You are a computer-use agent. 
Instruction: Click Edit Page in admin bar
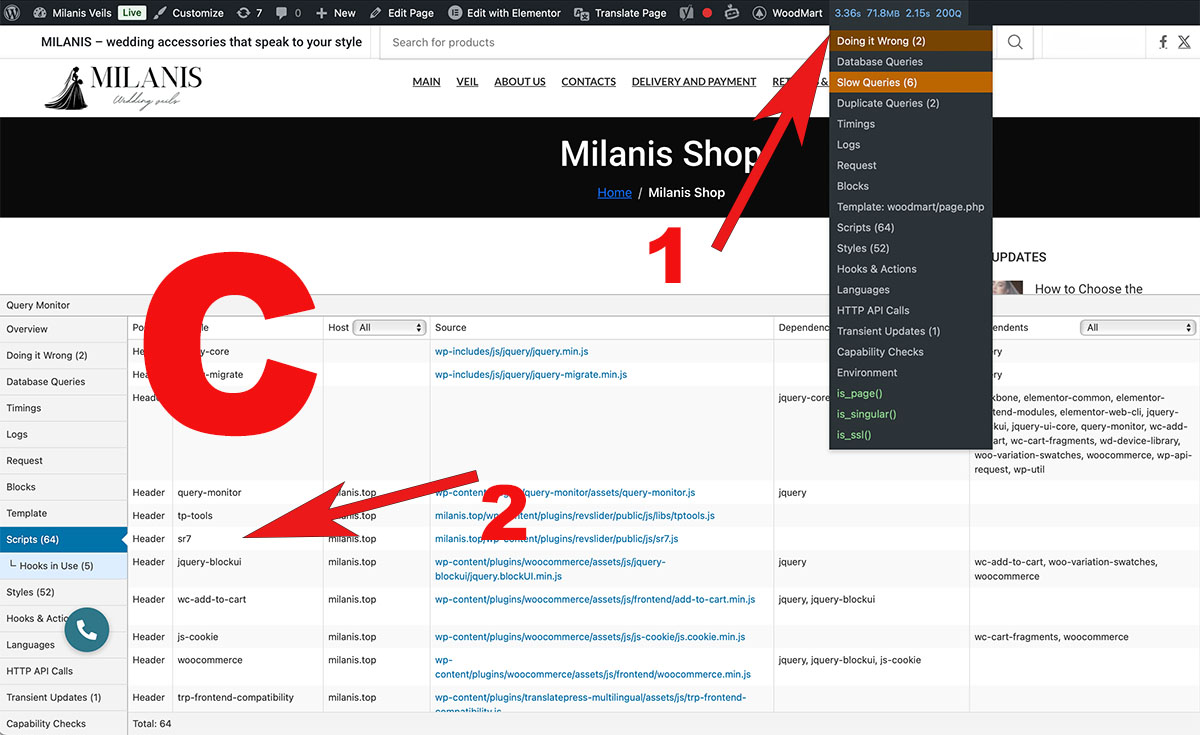tap(401, 13)
